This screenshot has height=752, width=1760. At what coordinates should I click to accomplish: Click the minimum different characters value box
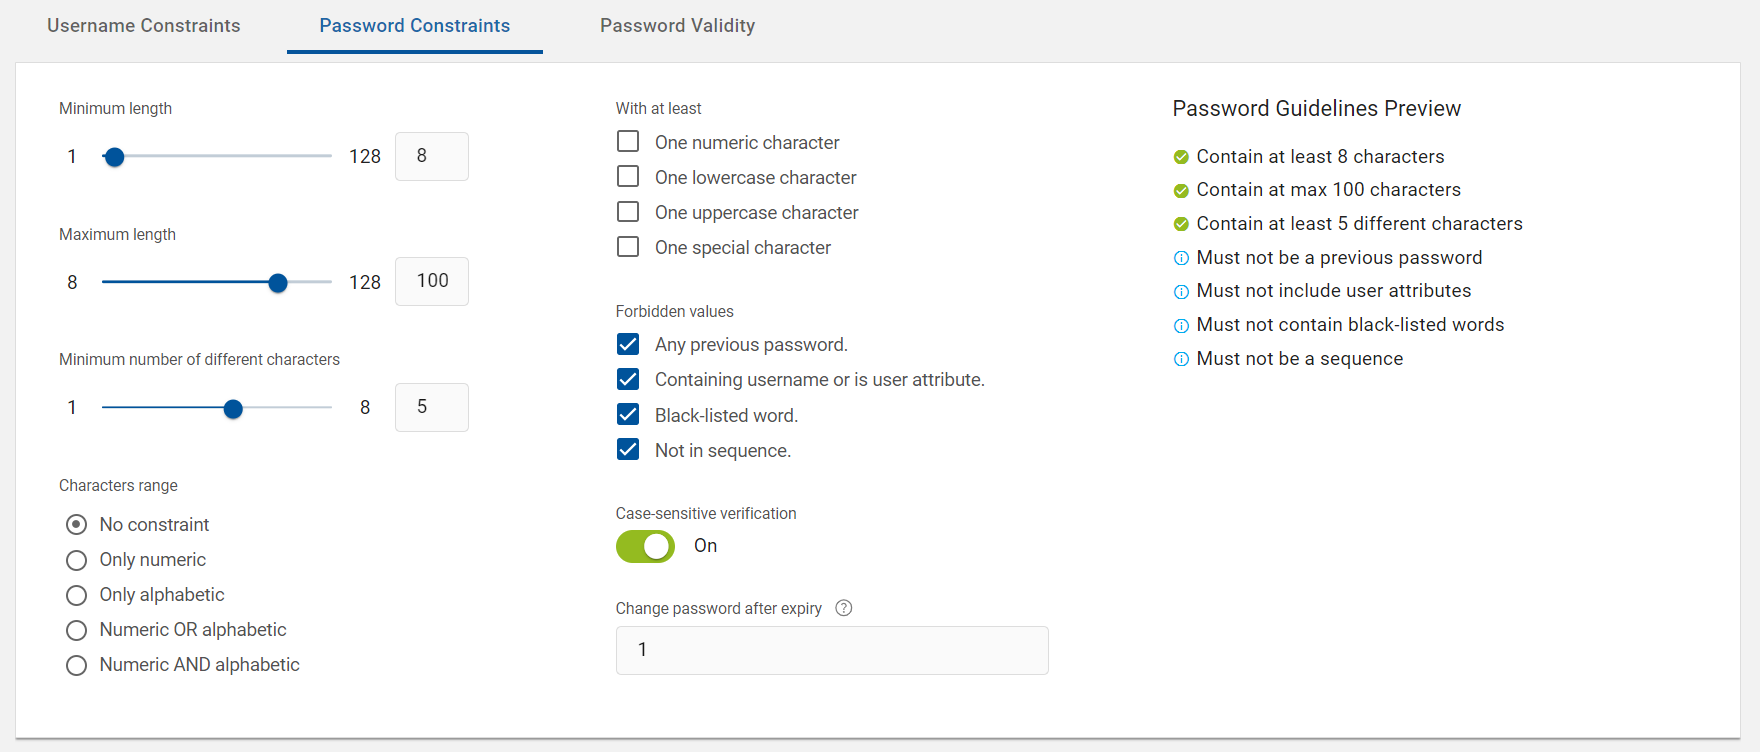click(x=432, y=407)
